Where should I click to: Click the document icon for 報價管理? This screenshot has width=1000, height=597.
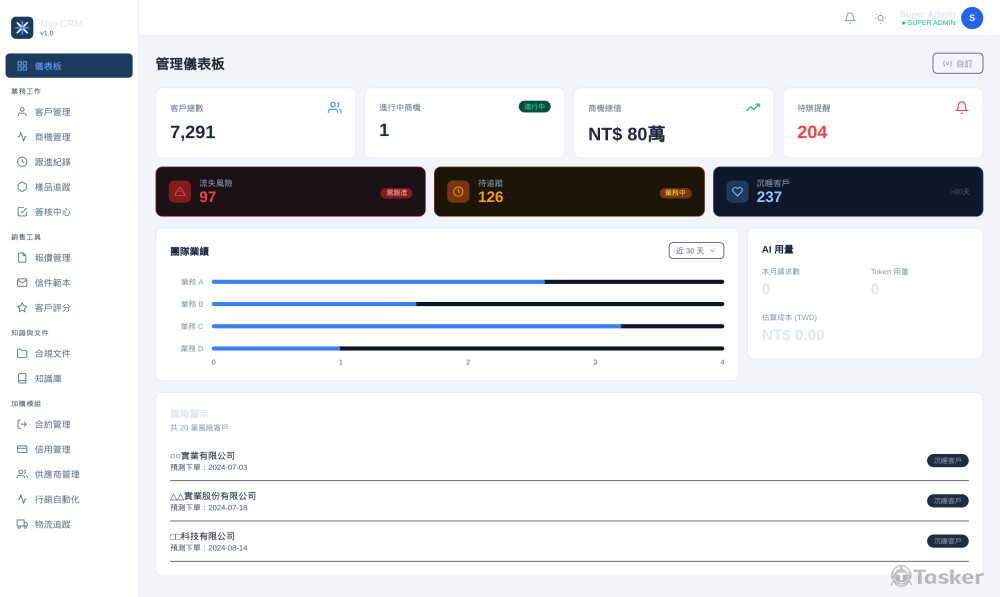pos(22,258)
